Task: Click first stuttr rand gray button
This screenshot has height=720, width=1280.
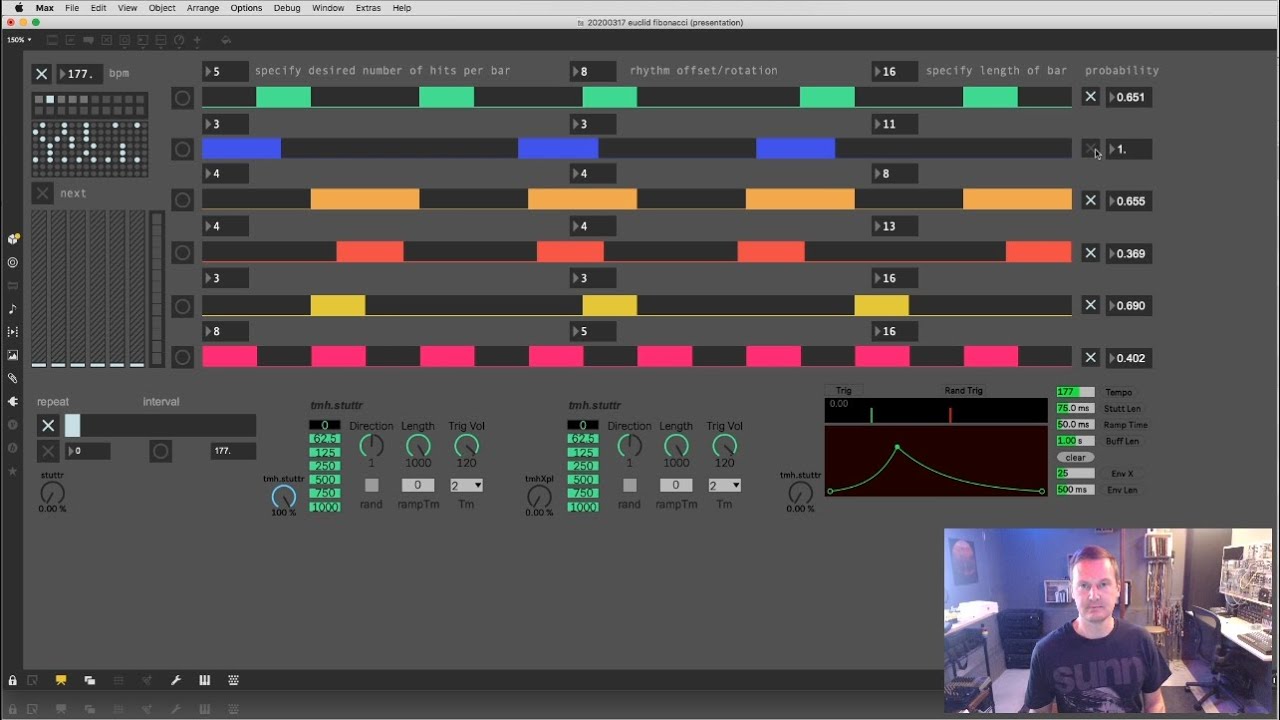Action: (x=371, y=485)
